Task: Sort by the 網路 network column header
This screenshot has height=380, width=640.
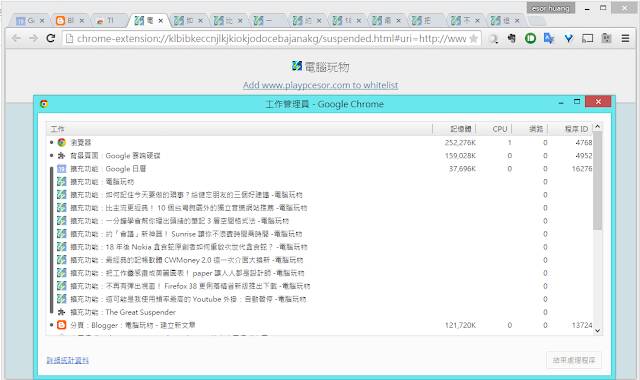Action: 530,129
